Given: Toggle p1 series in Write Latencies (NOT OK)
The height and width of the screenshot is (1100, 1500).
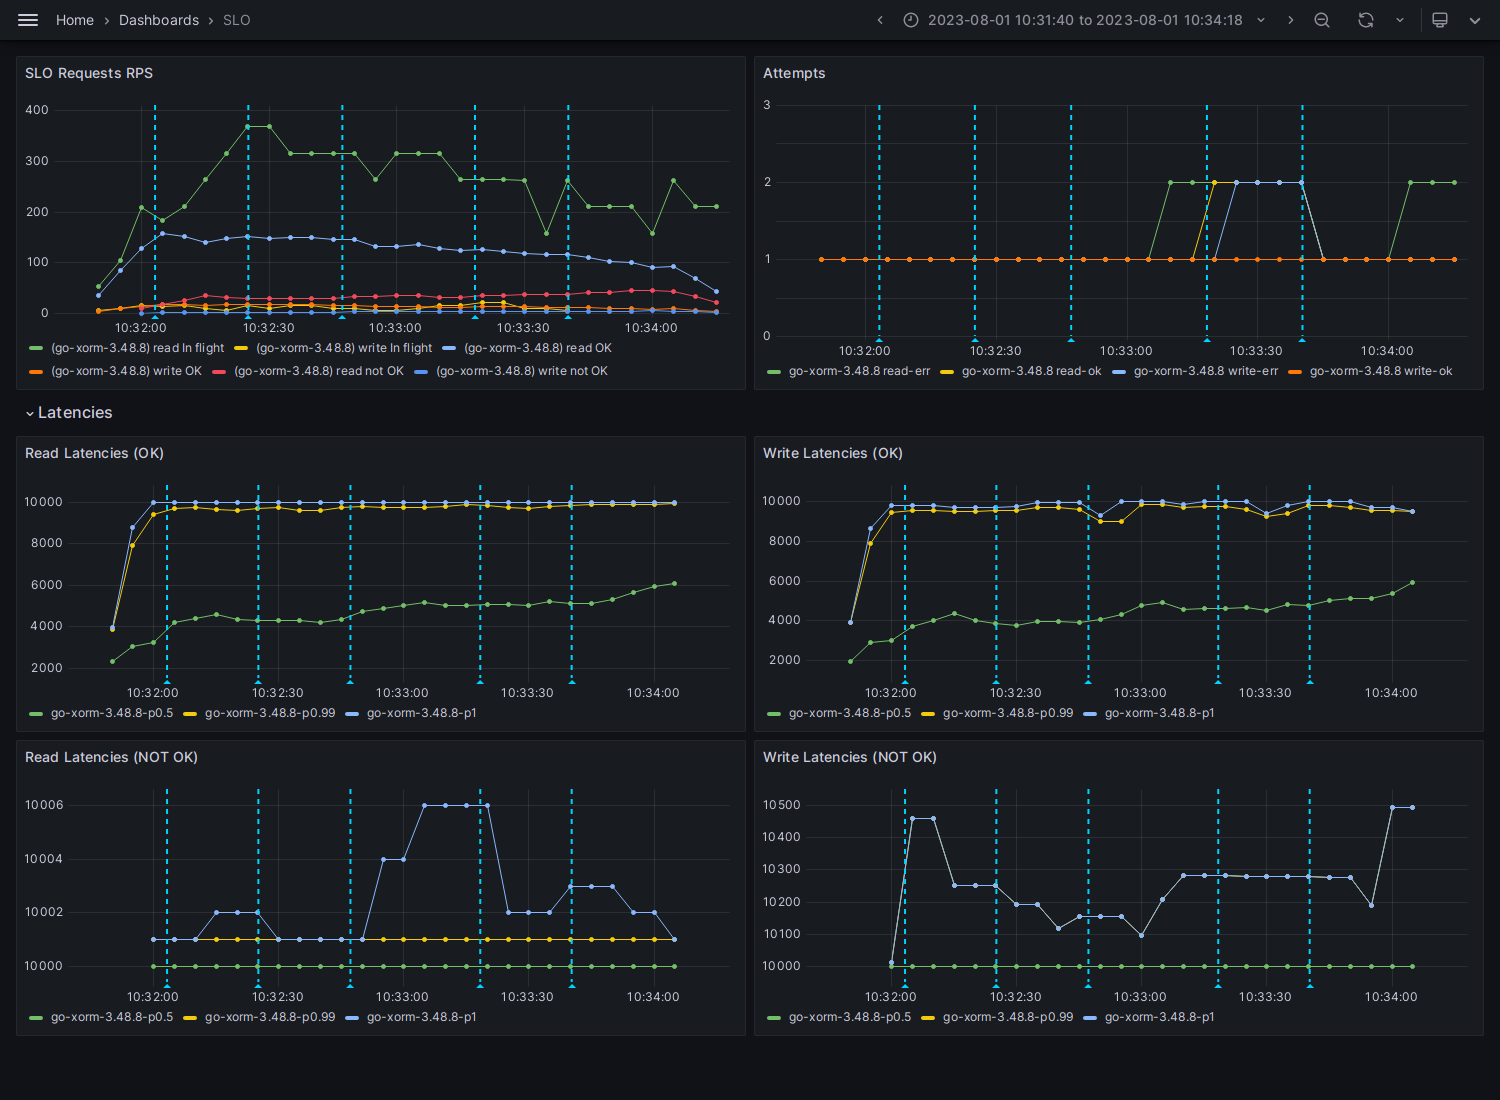Looking at the screenshot, I should click(x=1160, y=1017).
